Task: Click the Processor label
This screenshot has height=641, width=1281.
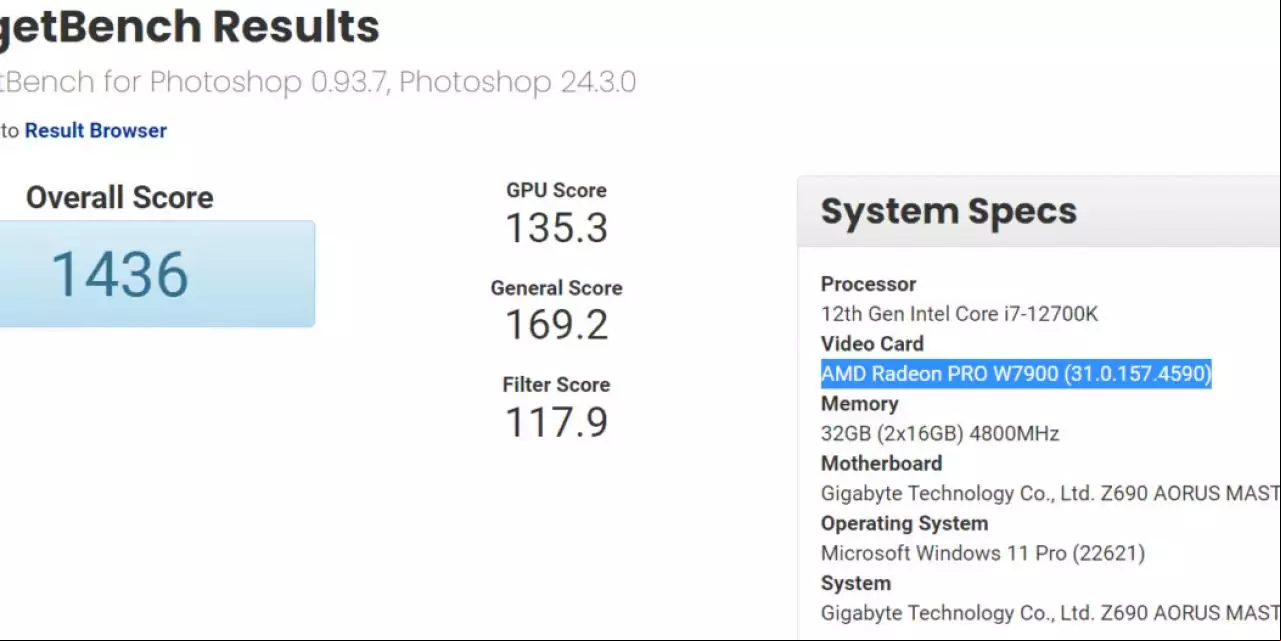Action: [868, 284]
